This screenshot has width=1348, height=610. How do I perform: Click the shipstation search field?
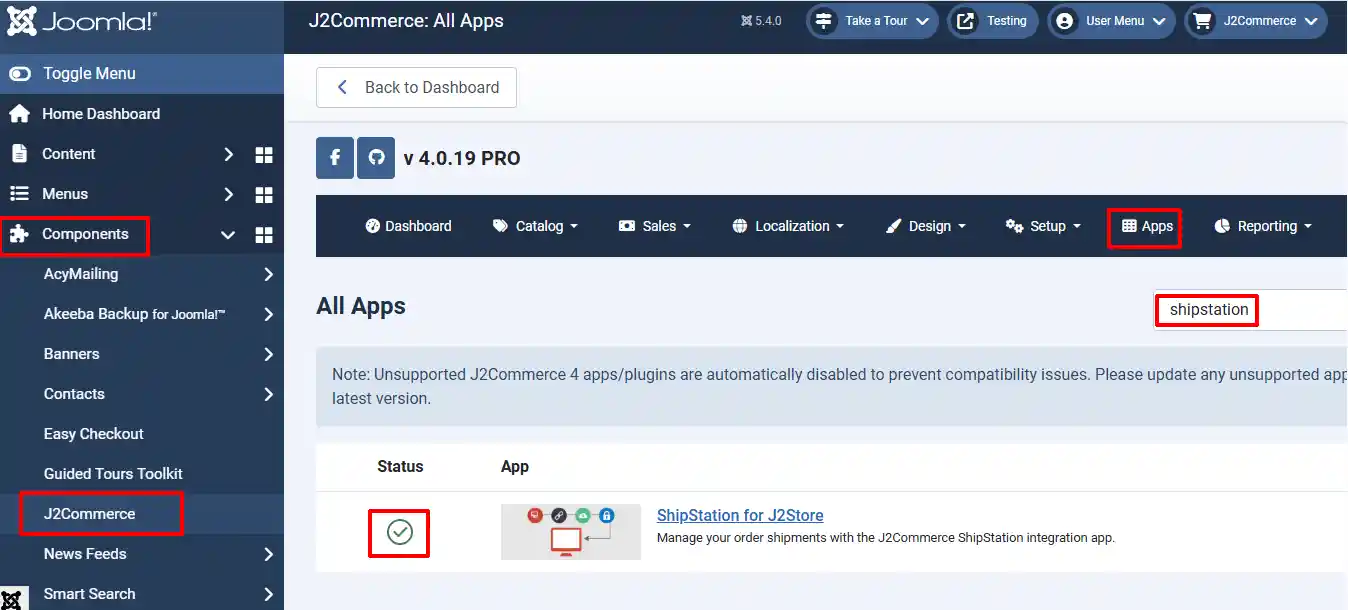coord(1251,310)
